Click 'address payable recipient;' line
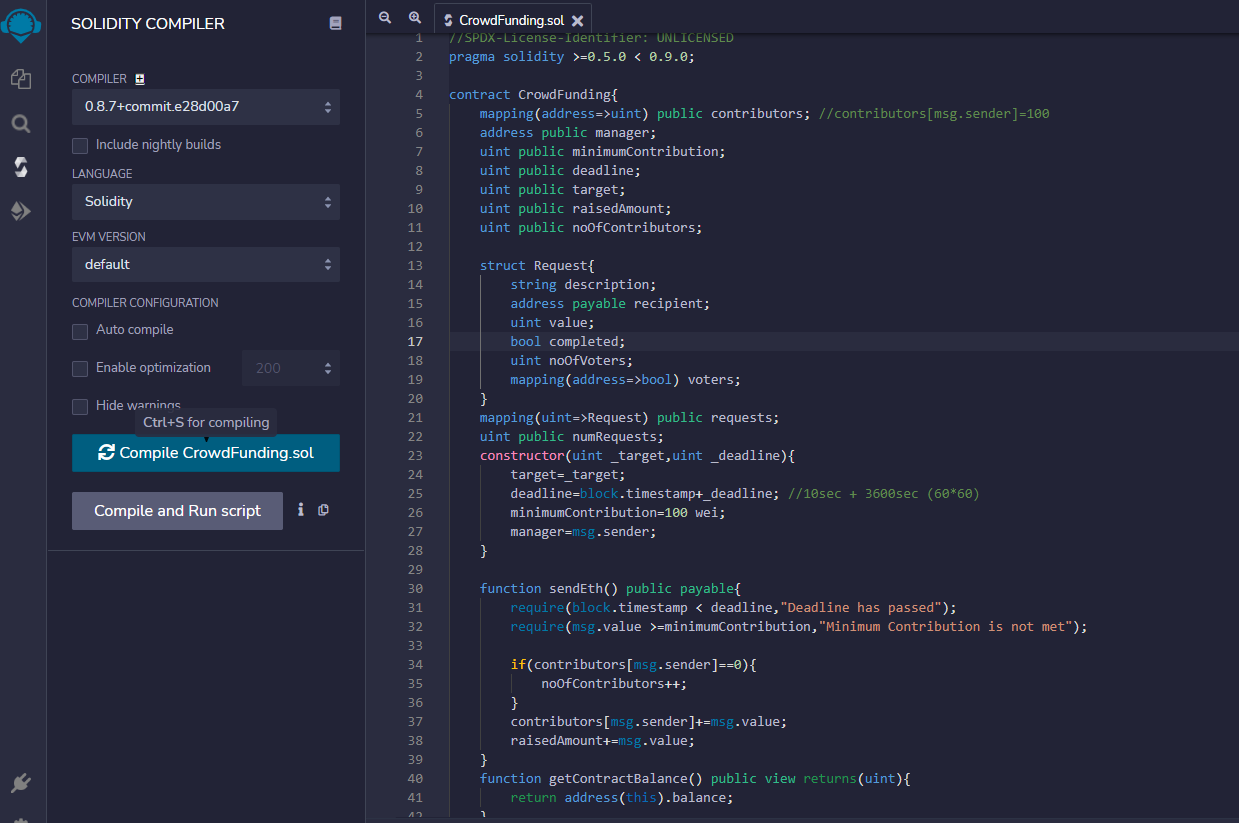This screenshot has width=1239, height=823. 610,303
